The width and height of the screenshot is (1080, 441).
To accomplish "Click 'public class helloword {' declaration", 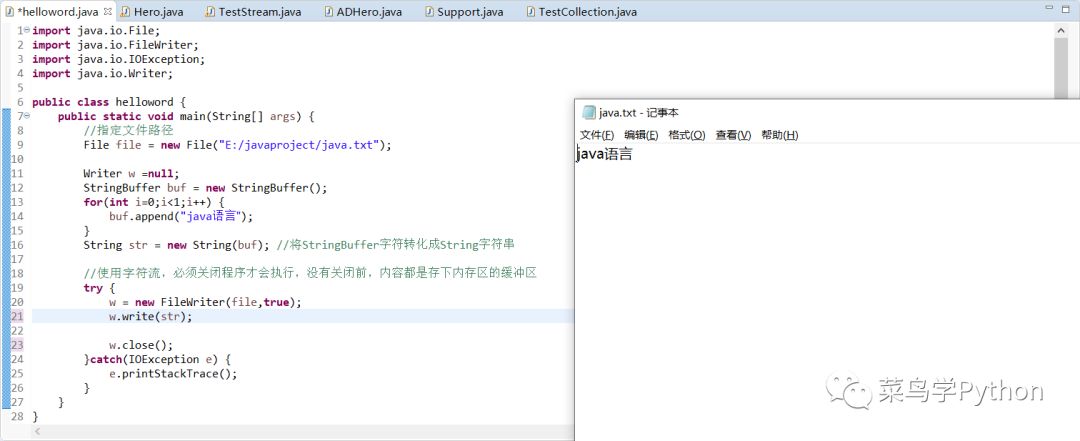I will tap(109, 102).
